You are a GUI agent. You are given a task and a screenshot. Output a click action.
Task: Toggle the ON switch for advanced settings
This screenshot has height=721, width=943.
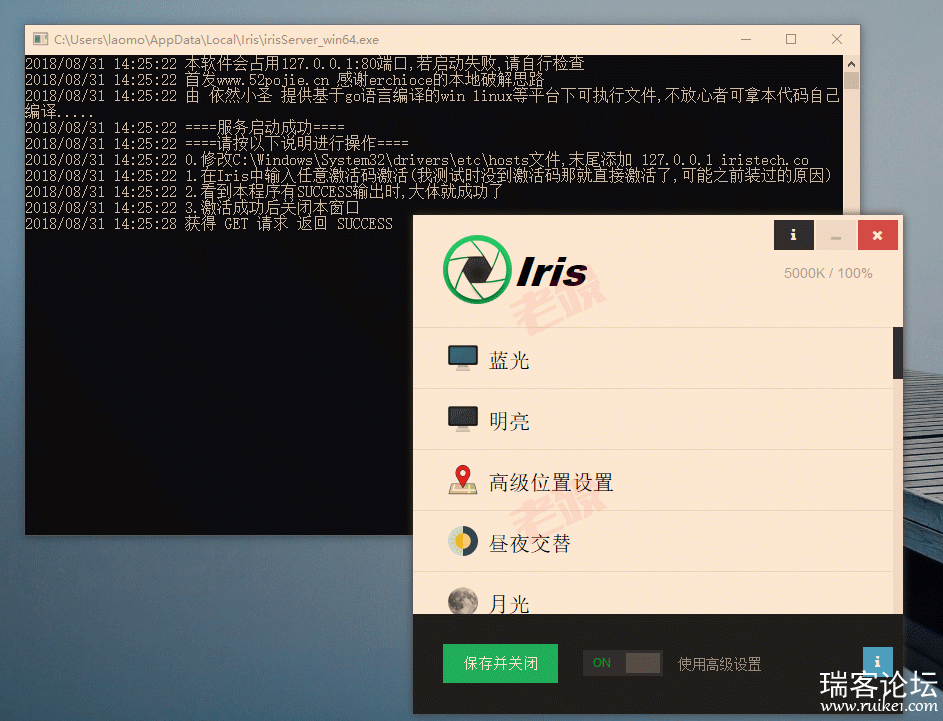tap(622, 663)
